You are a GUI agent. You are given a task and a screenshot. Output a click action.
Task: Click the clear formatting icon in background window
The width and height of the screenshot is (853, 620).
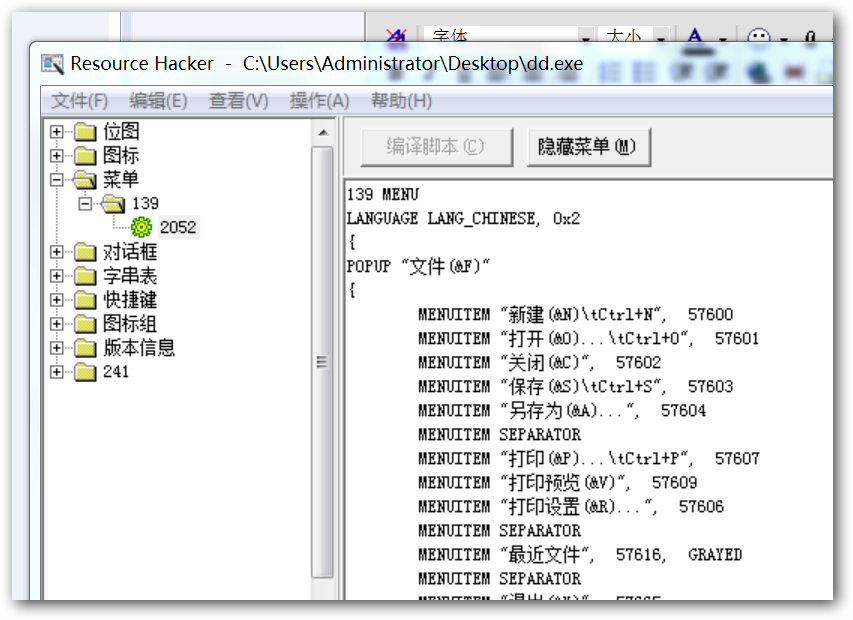point(396,36)
